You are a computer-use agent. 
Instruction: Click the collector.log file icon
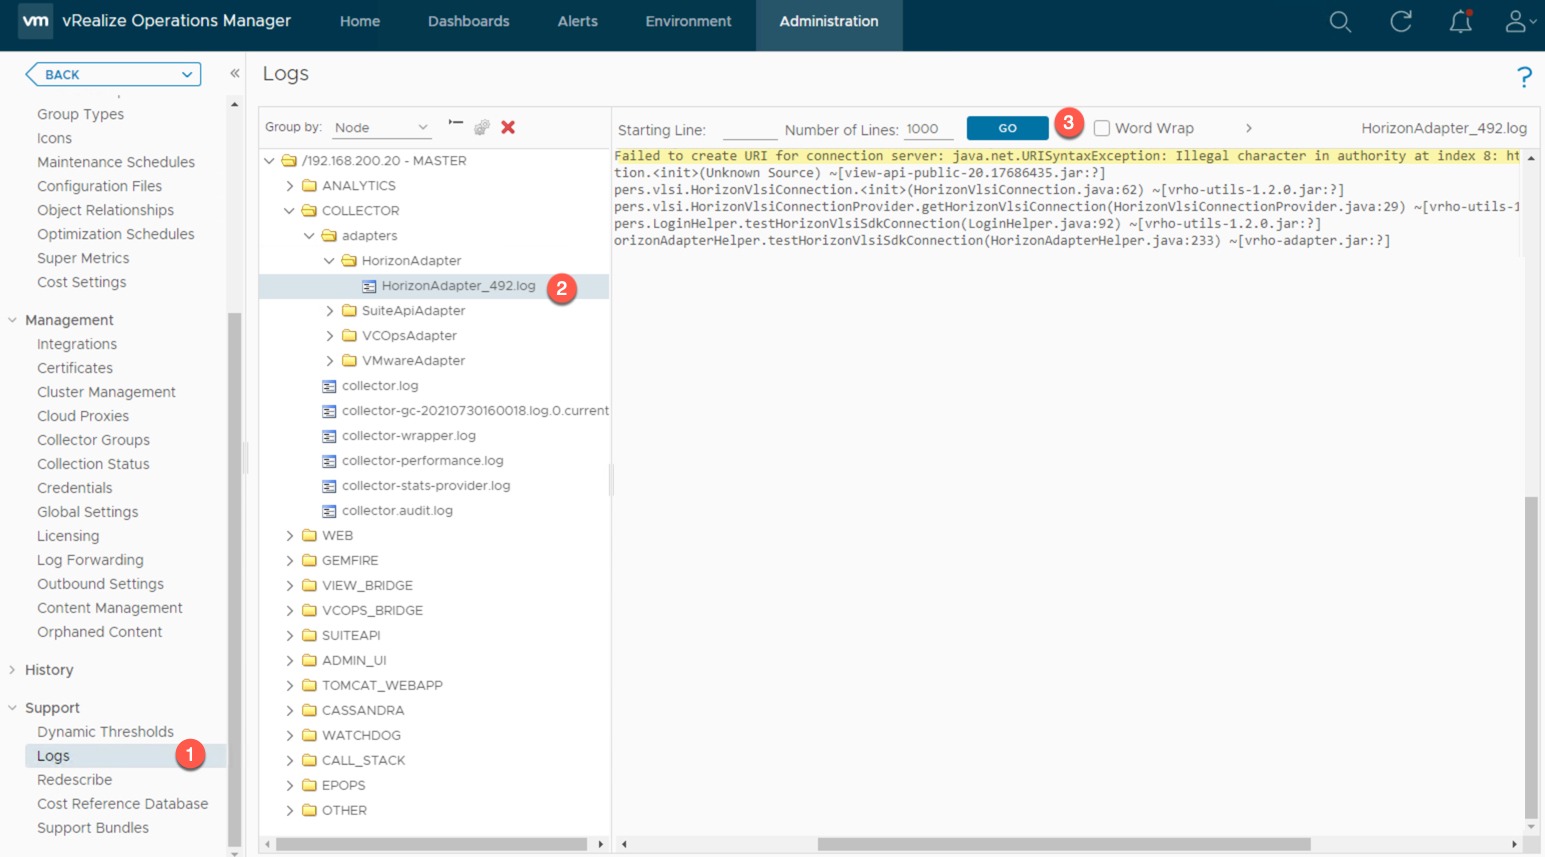pyautogui.click(x=329, y=386)
